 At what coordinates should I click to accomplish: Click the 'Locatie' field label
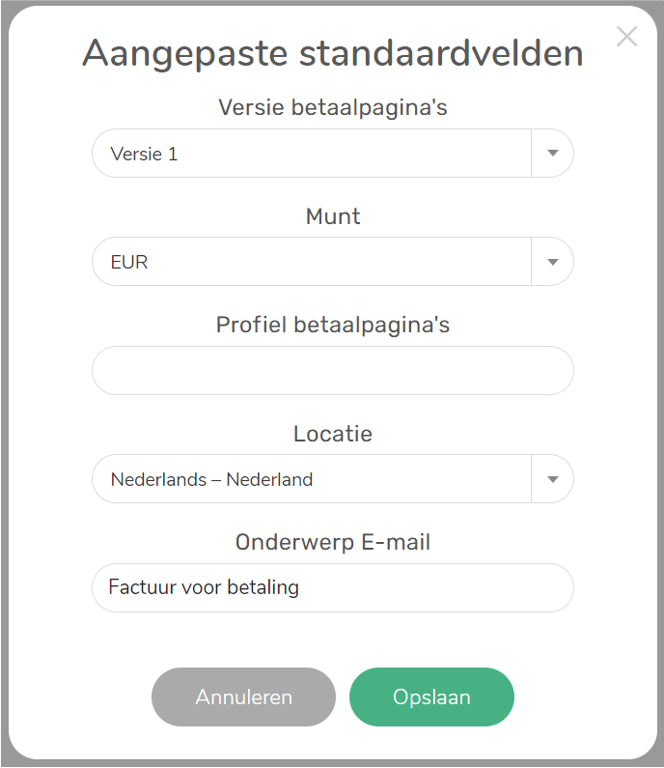(332, 434)
